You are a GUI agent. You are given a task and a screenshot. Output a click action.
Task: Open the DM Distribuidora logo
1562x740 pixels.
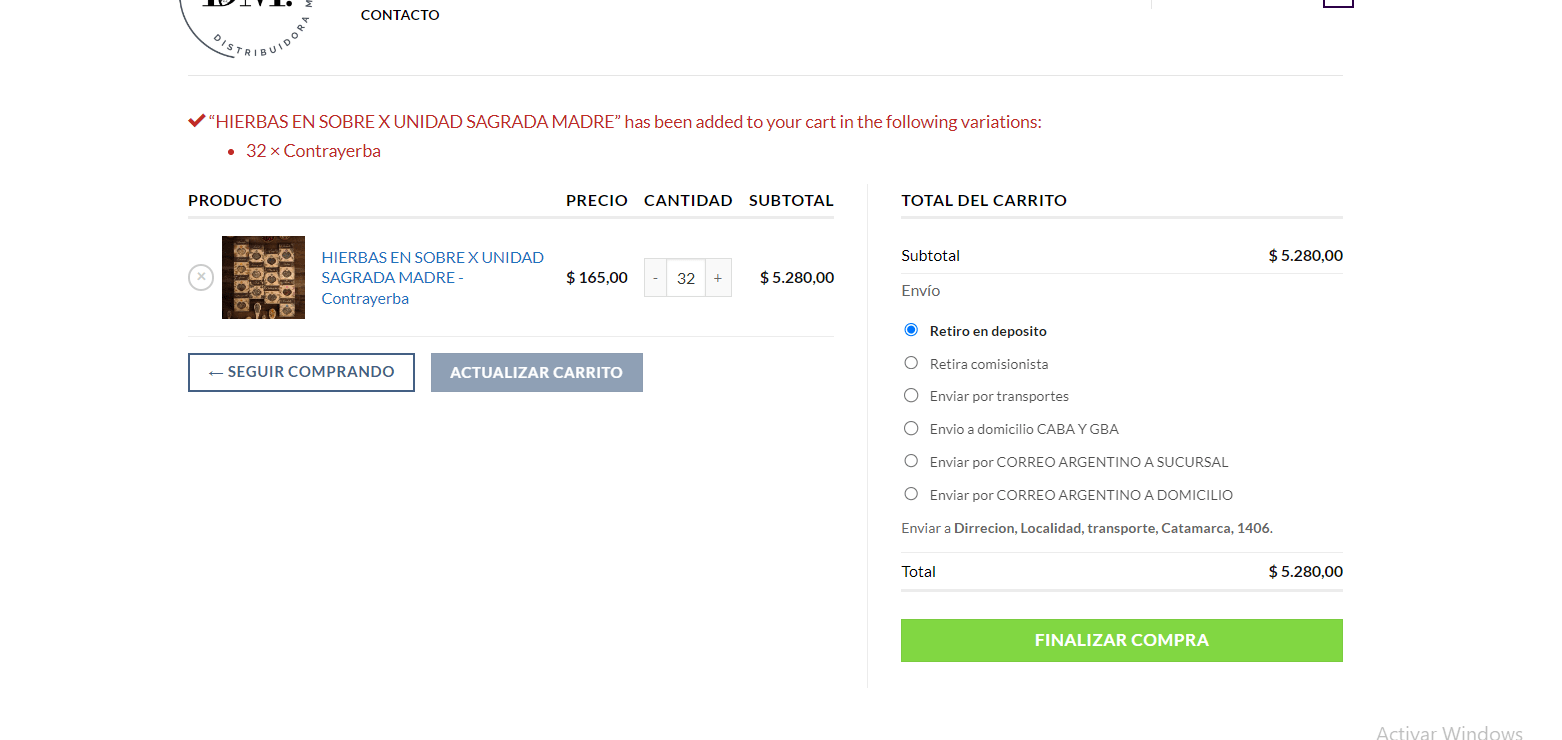point(247,28)
